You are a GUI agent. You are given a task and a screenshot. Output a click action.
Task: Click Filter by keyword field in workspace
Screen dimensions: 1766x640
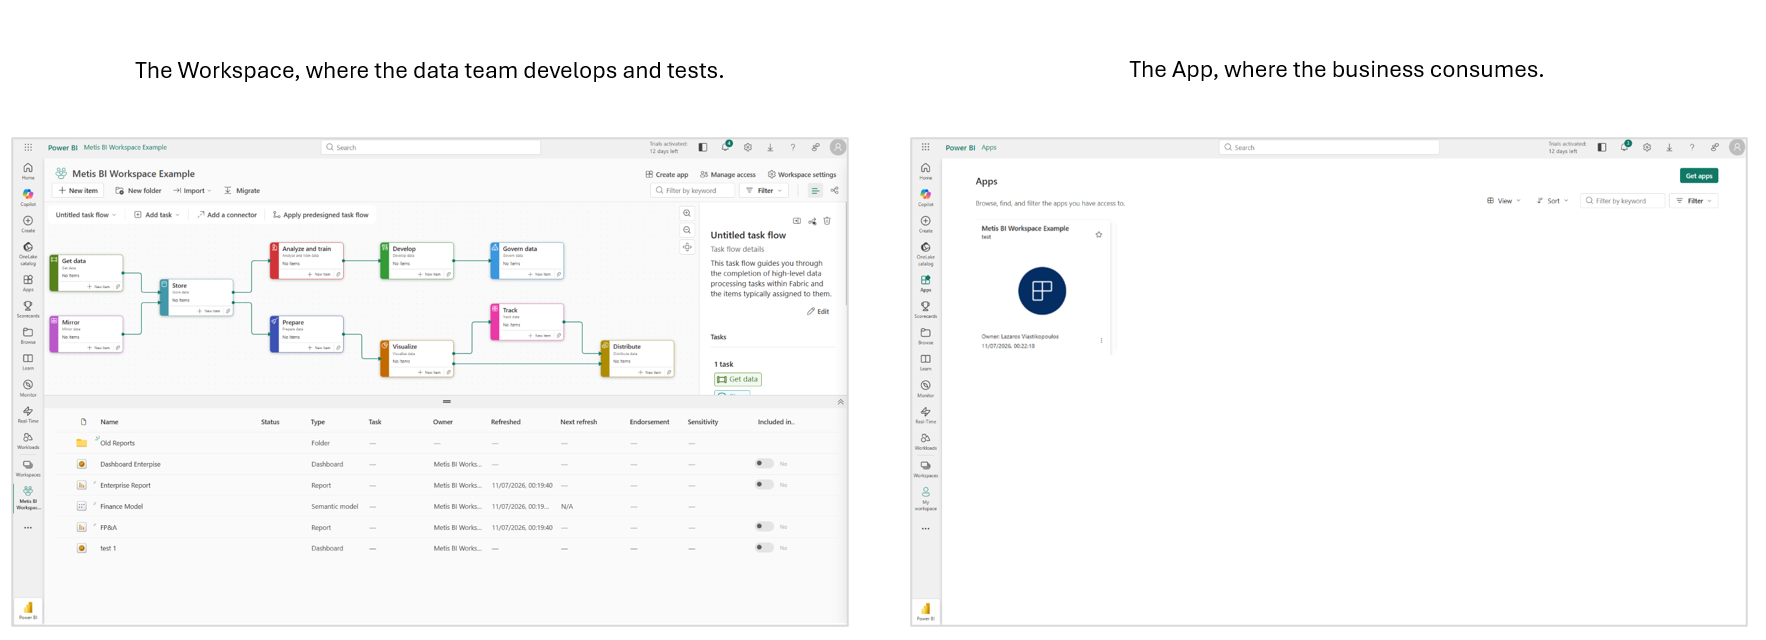[692, 190]
